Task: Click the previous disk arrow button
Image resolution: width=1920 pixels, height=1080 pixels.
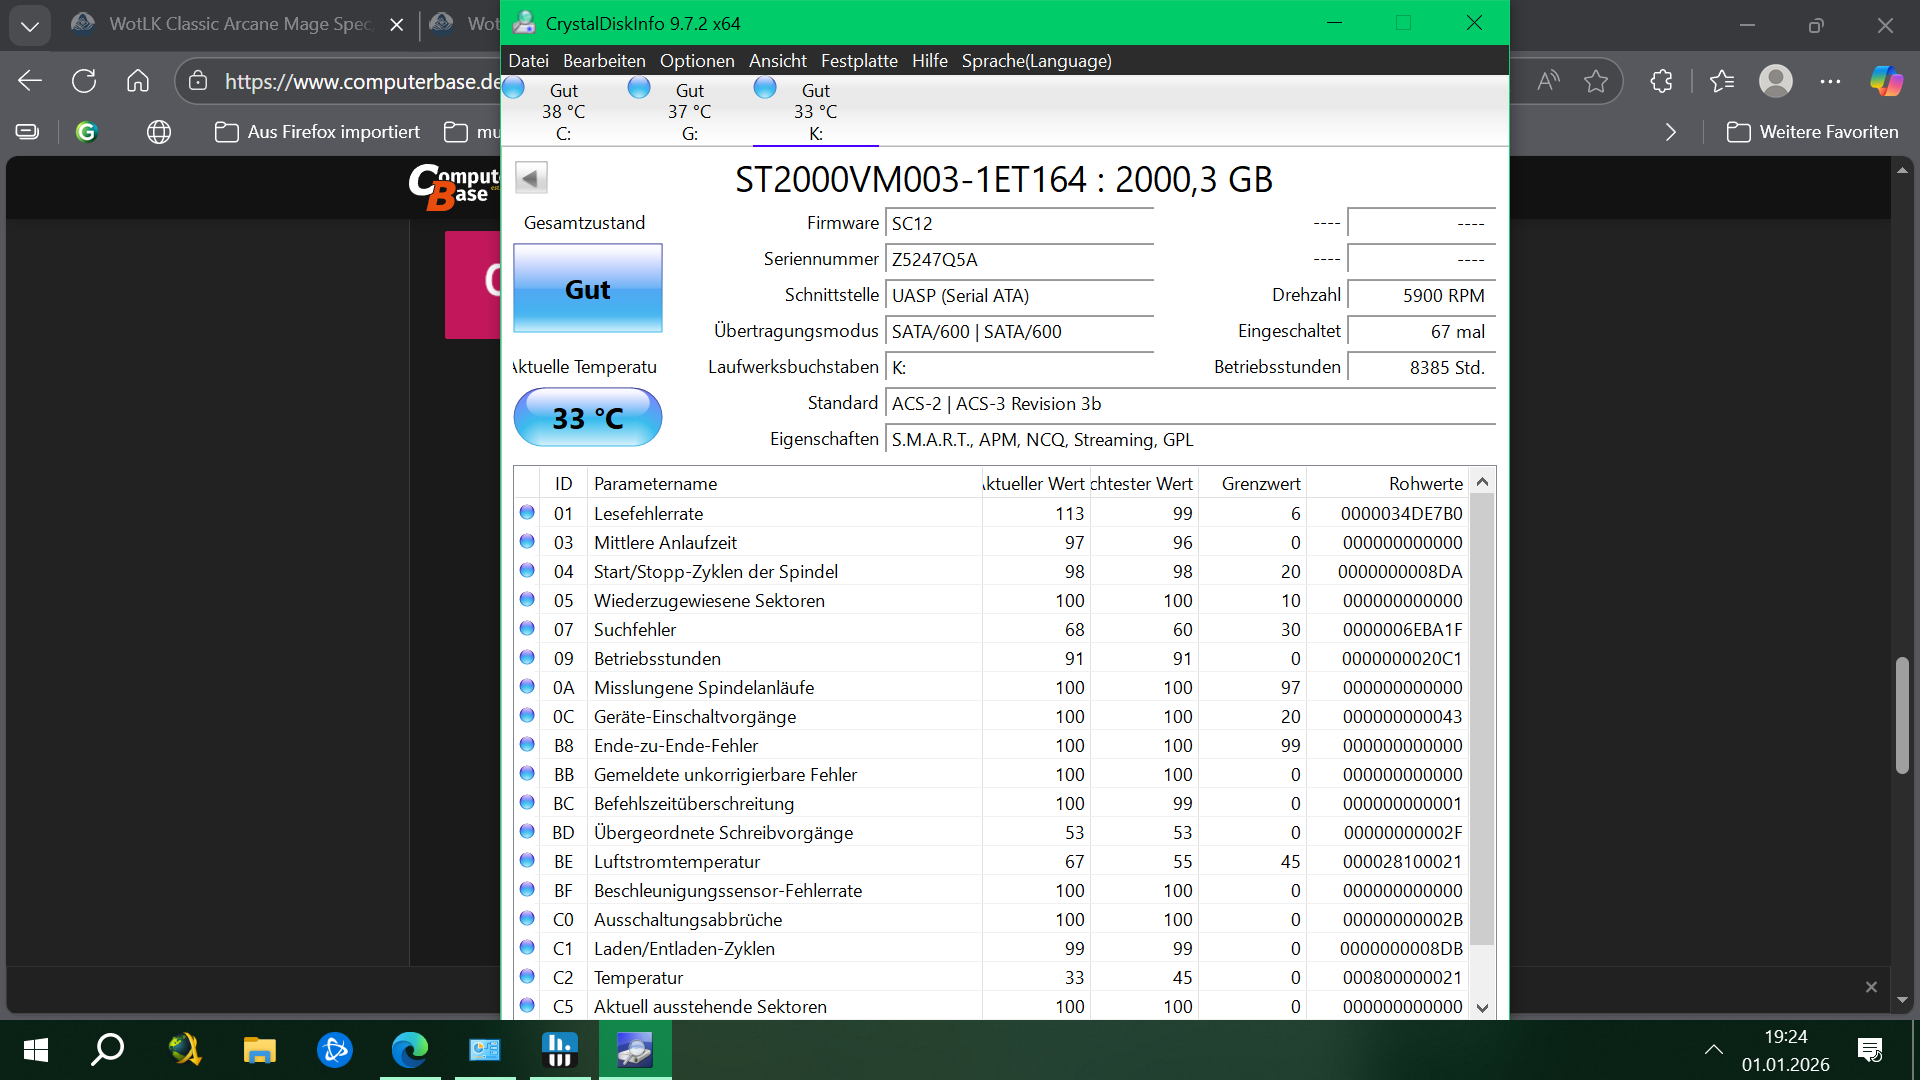Action: point(531,178)
